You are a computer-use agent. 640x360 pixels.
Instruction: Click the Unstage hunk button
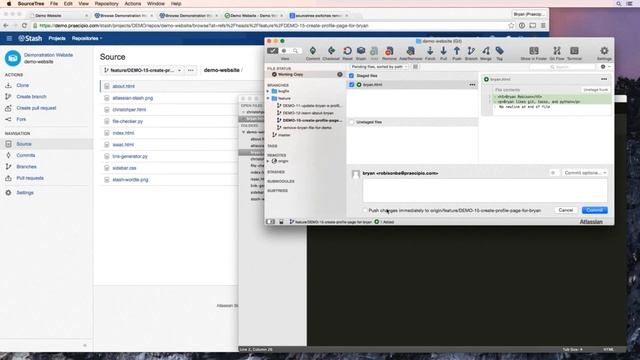point(596,89)
